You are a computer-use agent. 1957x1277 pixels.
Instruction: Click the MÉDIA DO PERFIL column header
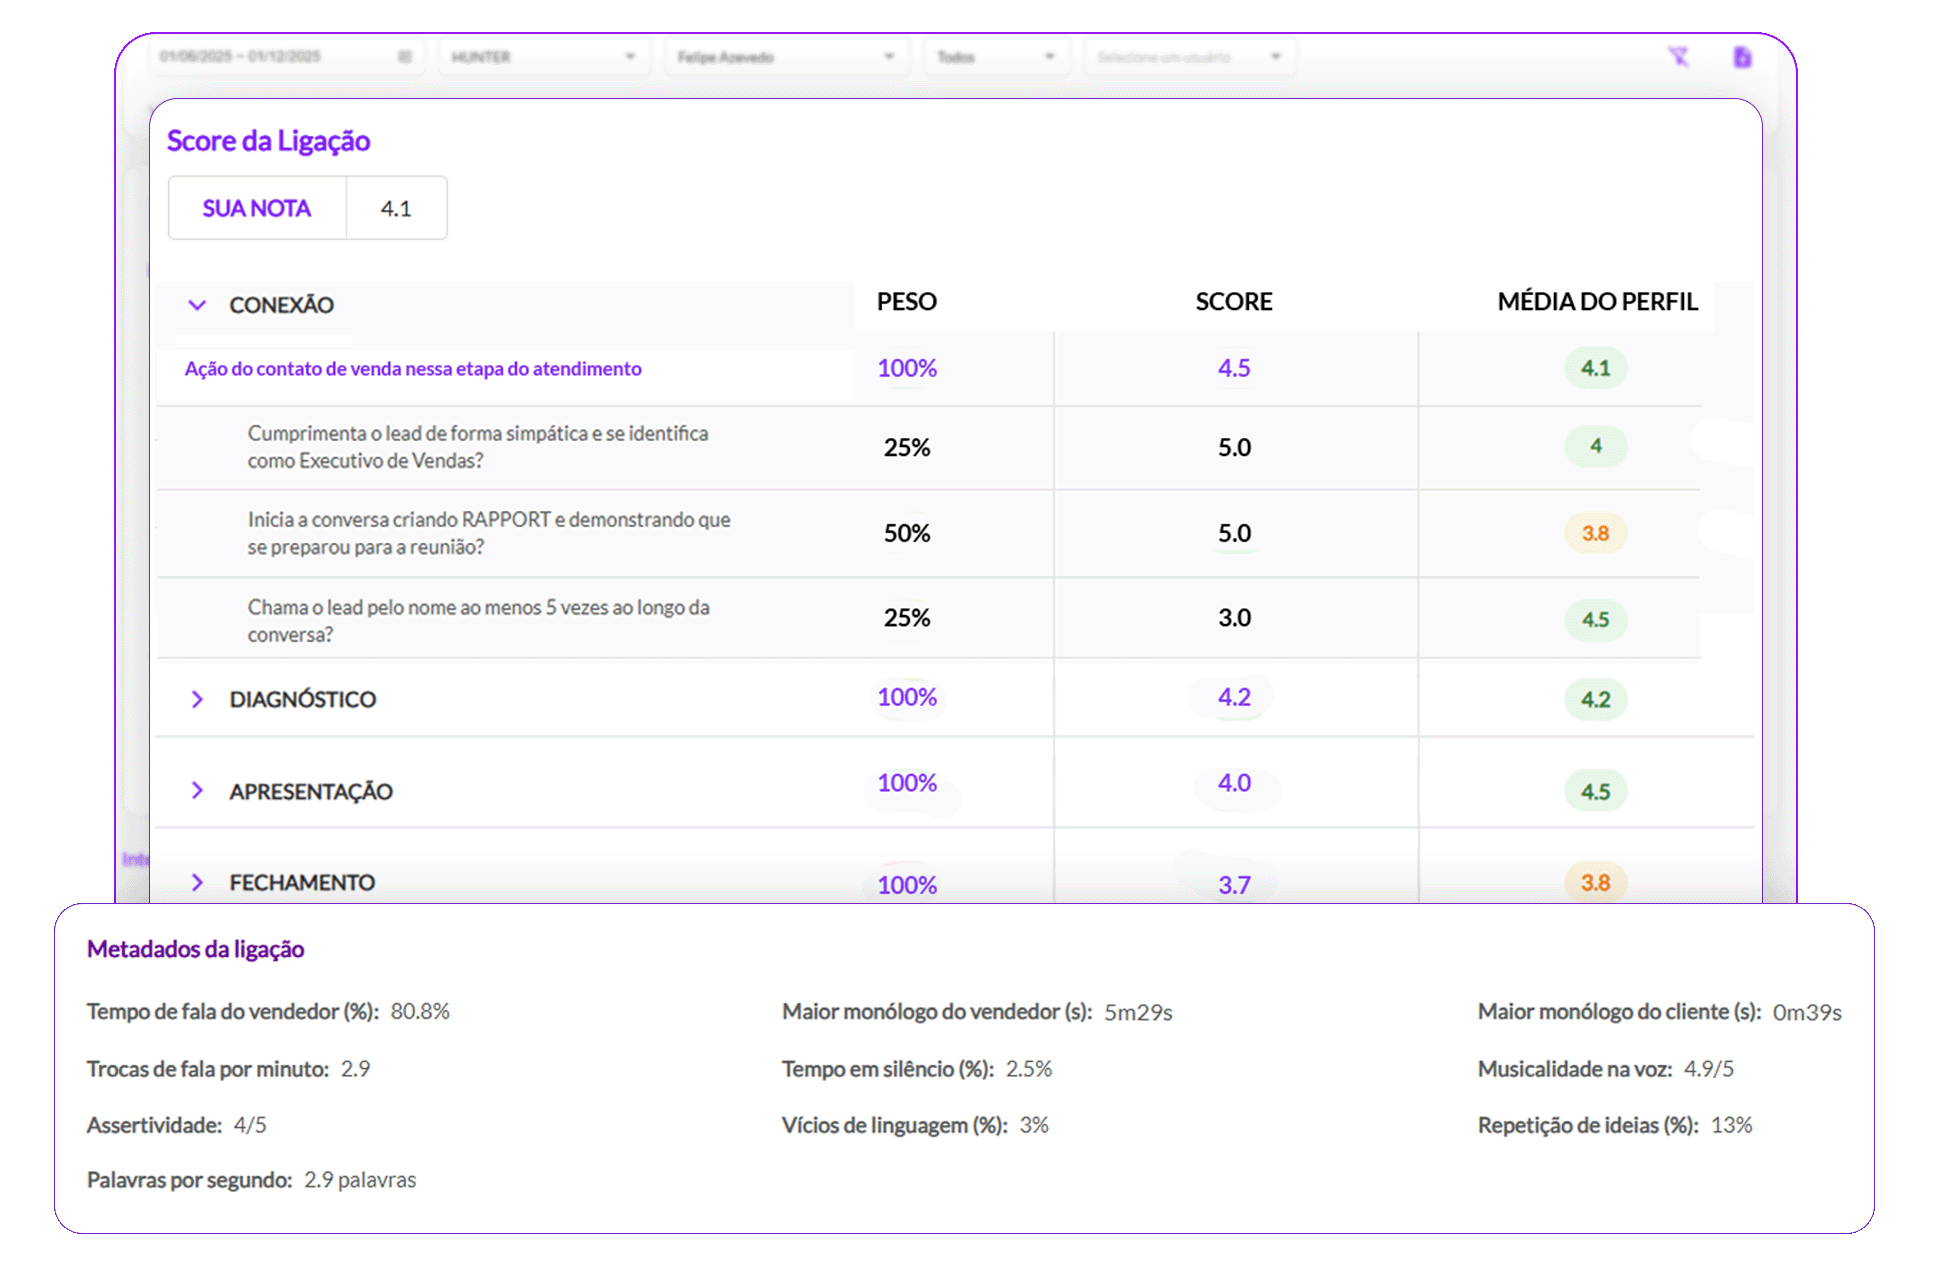point(1597,302)
